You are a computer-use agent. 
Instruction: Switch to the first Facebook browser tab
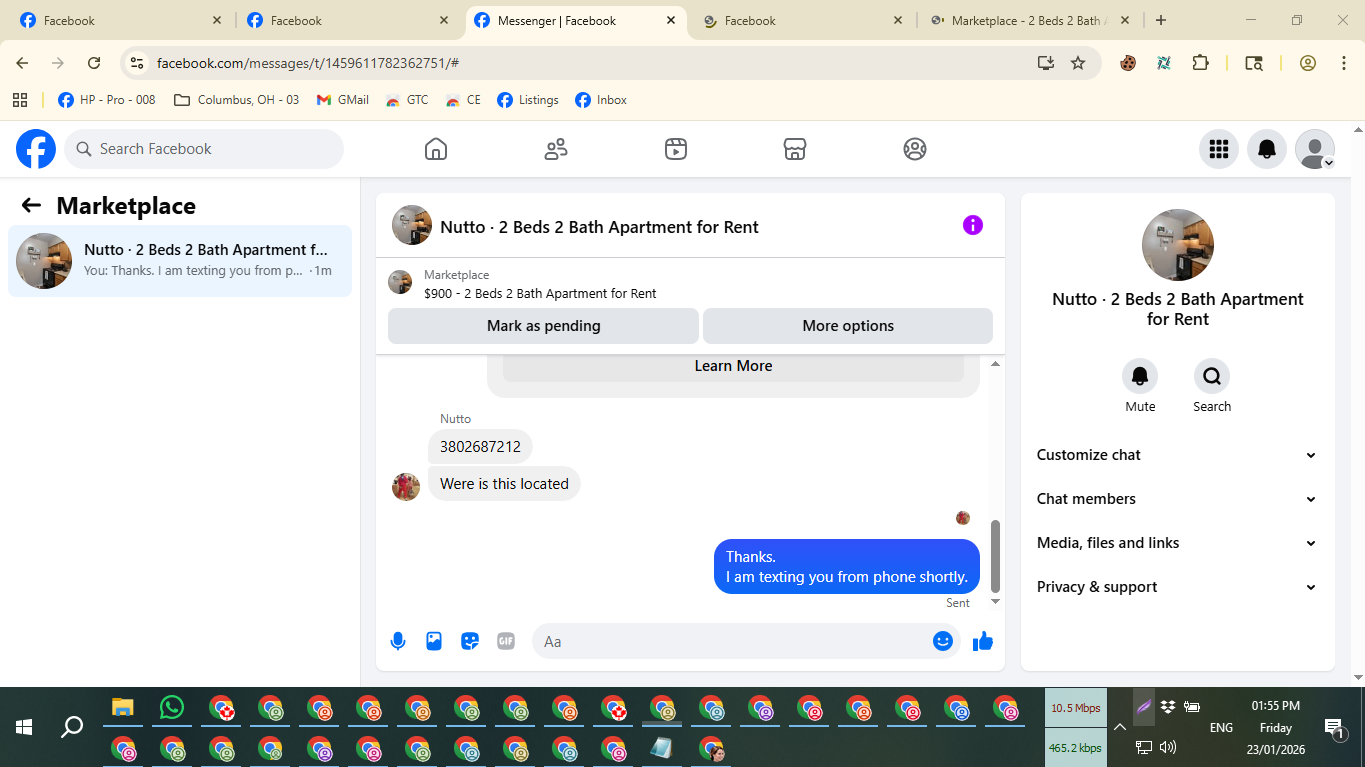click(x=121, y=20)
